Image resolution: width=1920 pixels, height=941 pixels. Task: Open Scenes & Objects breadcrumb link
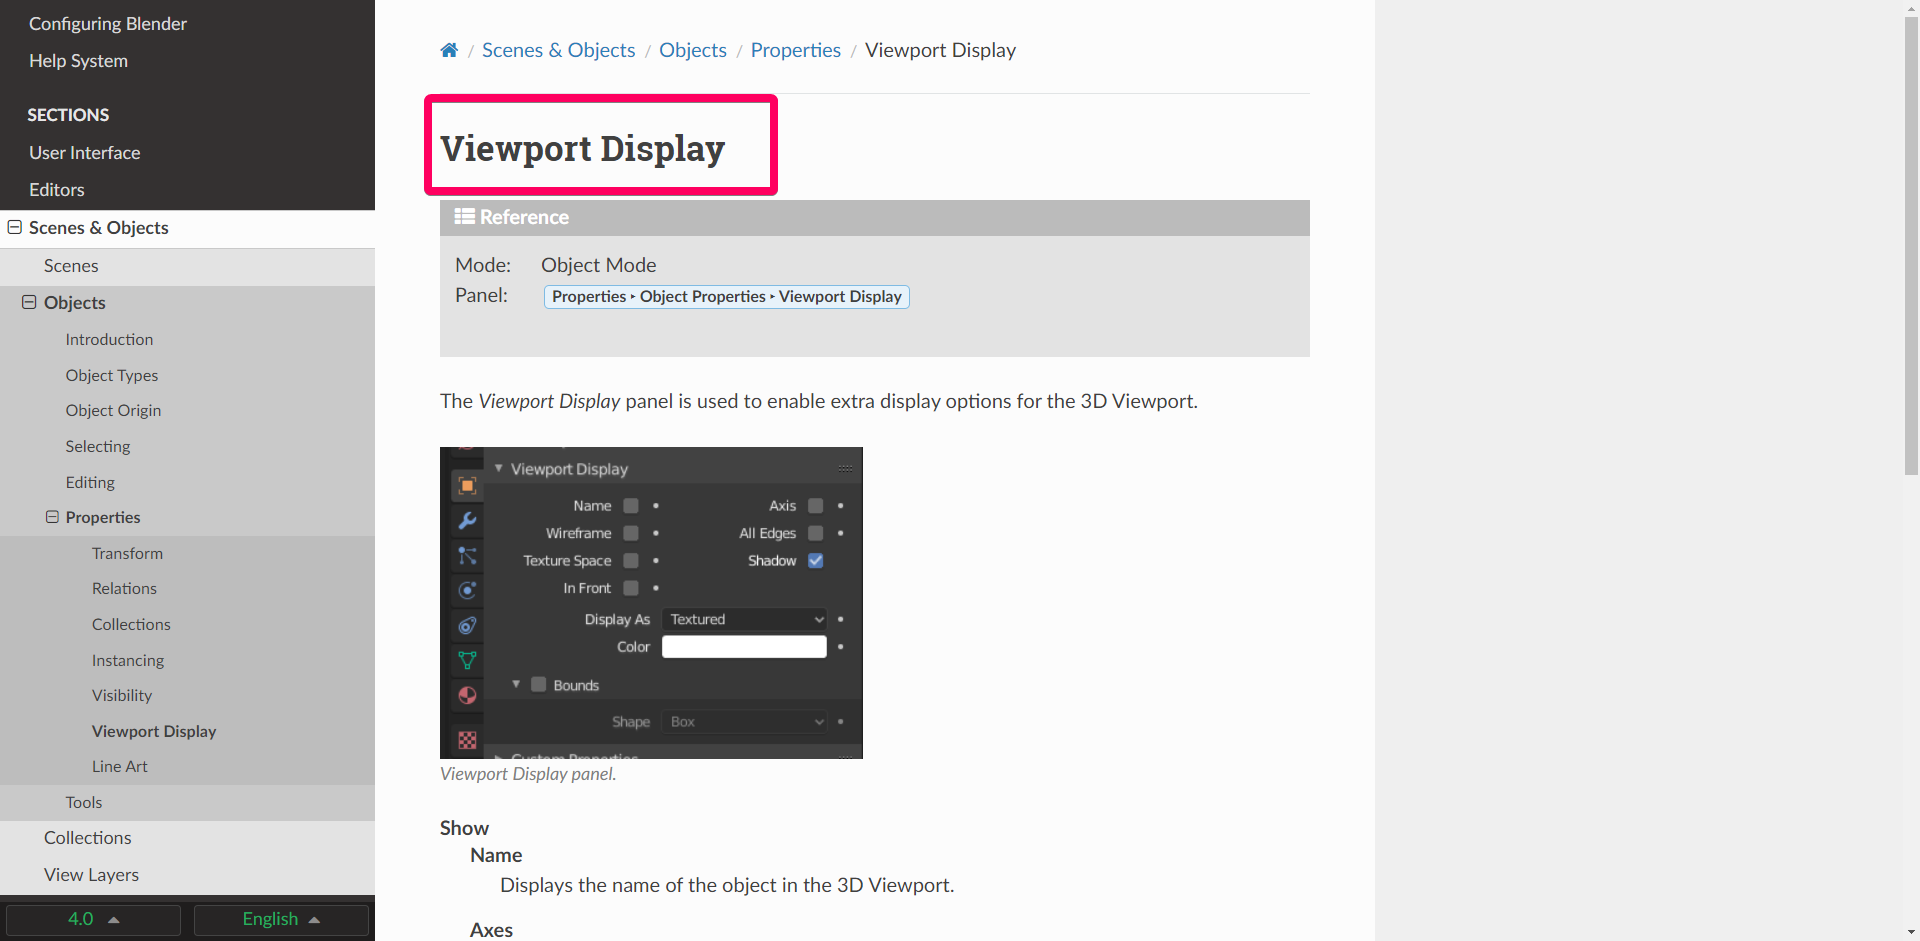pyautogui.click(x=558, y=50)
